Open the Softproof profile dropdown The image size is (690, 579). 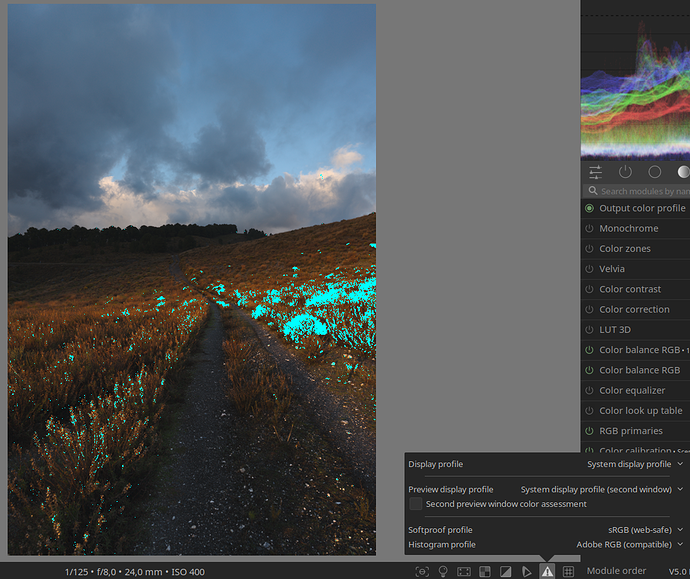pyautogui.click(x=645, y=530)
